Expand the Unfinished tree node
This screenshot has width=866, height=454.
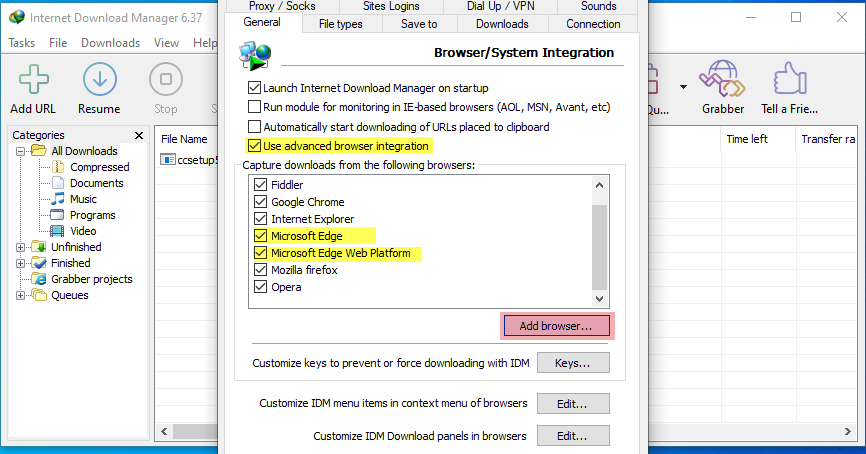pos(20,247)
